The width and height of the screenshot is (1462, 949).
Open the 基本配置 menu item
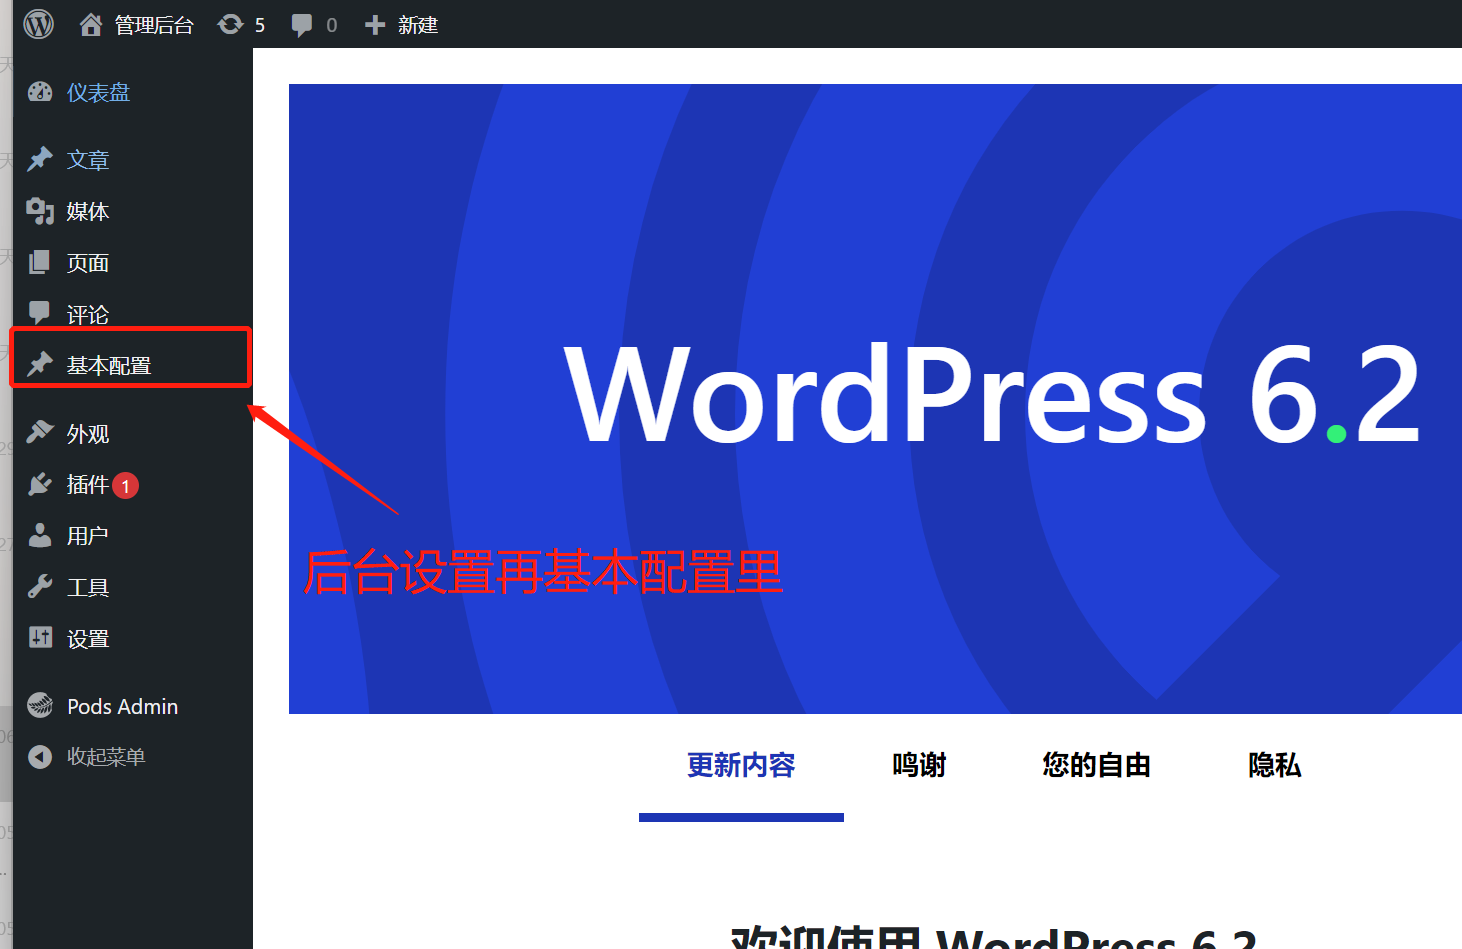click(108, 366)
